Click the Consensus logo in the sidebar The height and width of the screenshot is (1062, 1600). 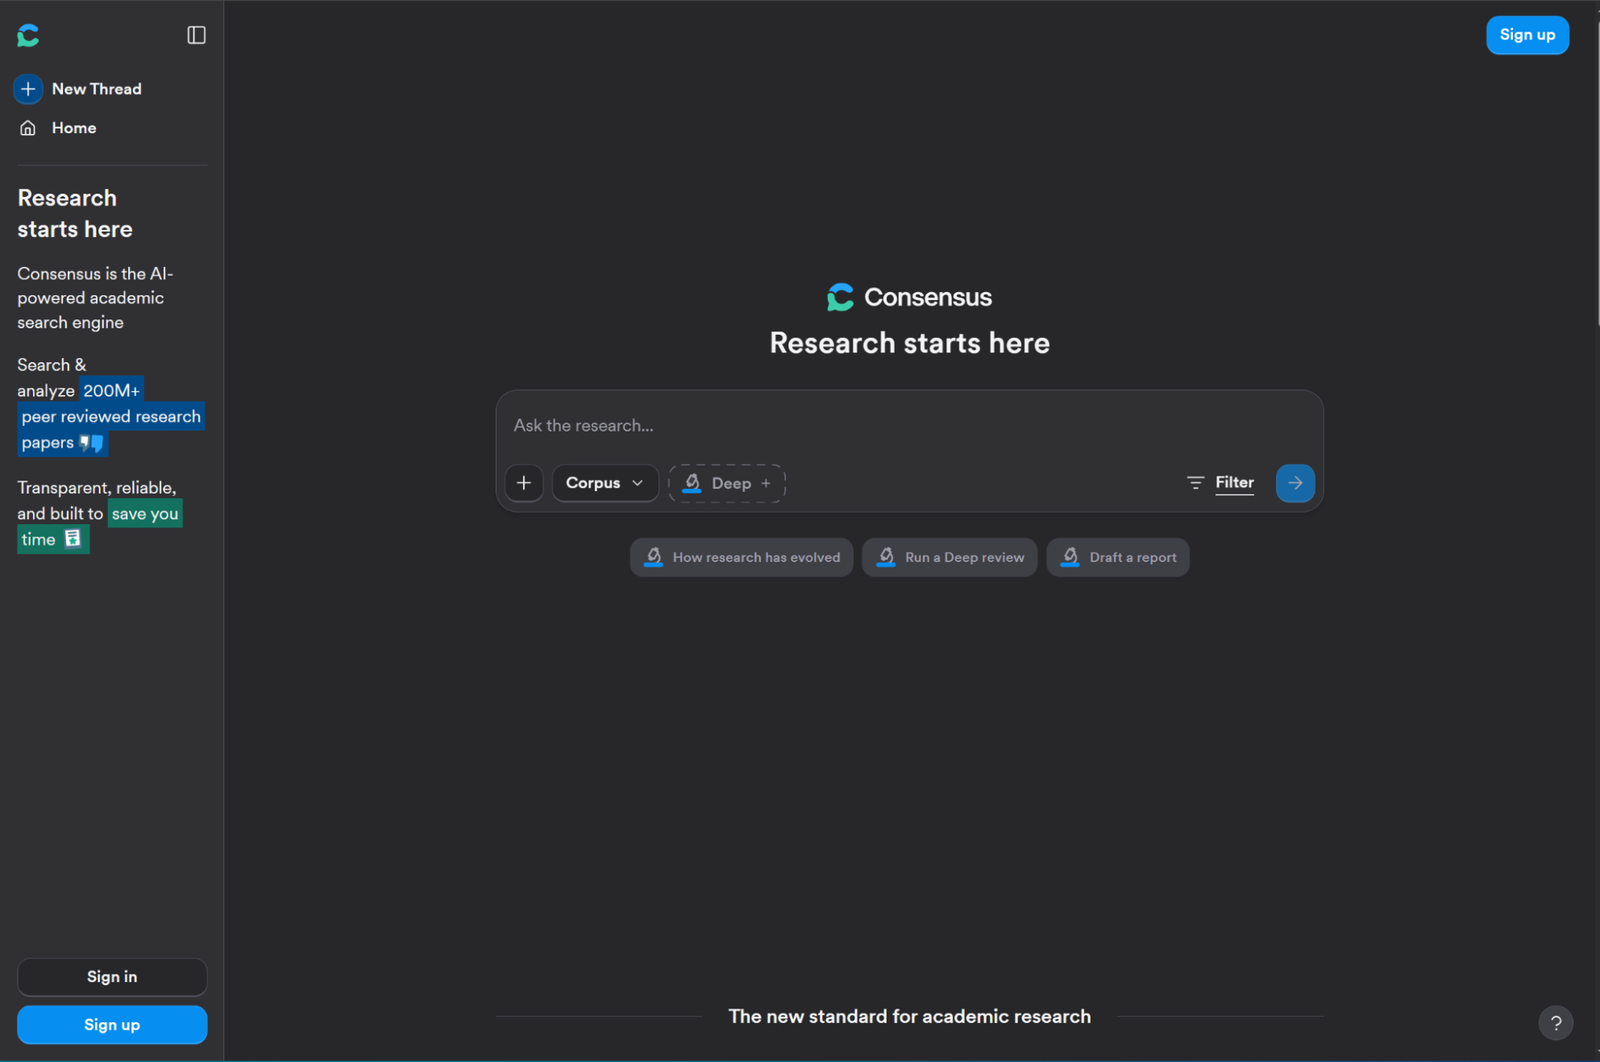tap(28, 36)
